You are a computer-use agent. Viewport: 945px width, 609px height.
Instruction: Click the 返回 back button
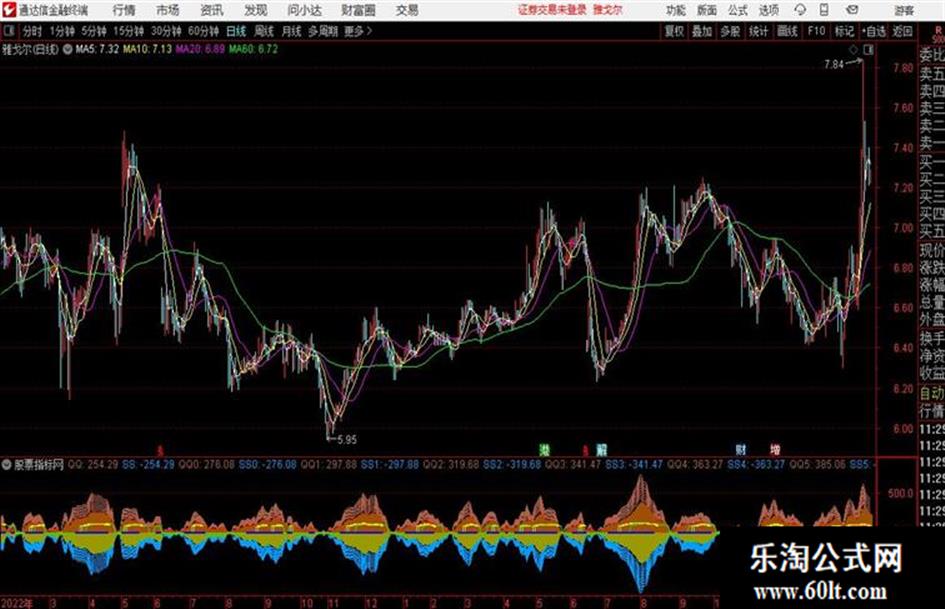[x=903, y=31]
